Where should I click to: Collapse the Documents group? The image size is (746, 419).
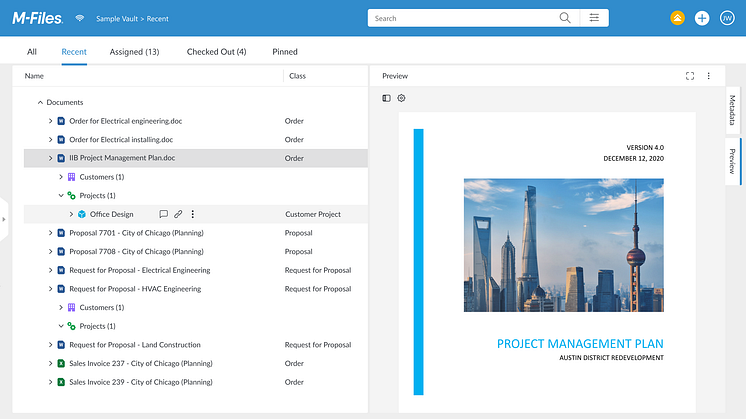40,102
